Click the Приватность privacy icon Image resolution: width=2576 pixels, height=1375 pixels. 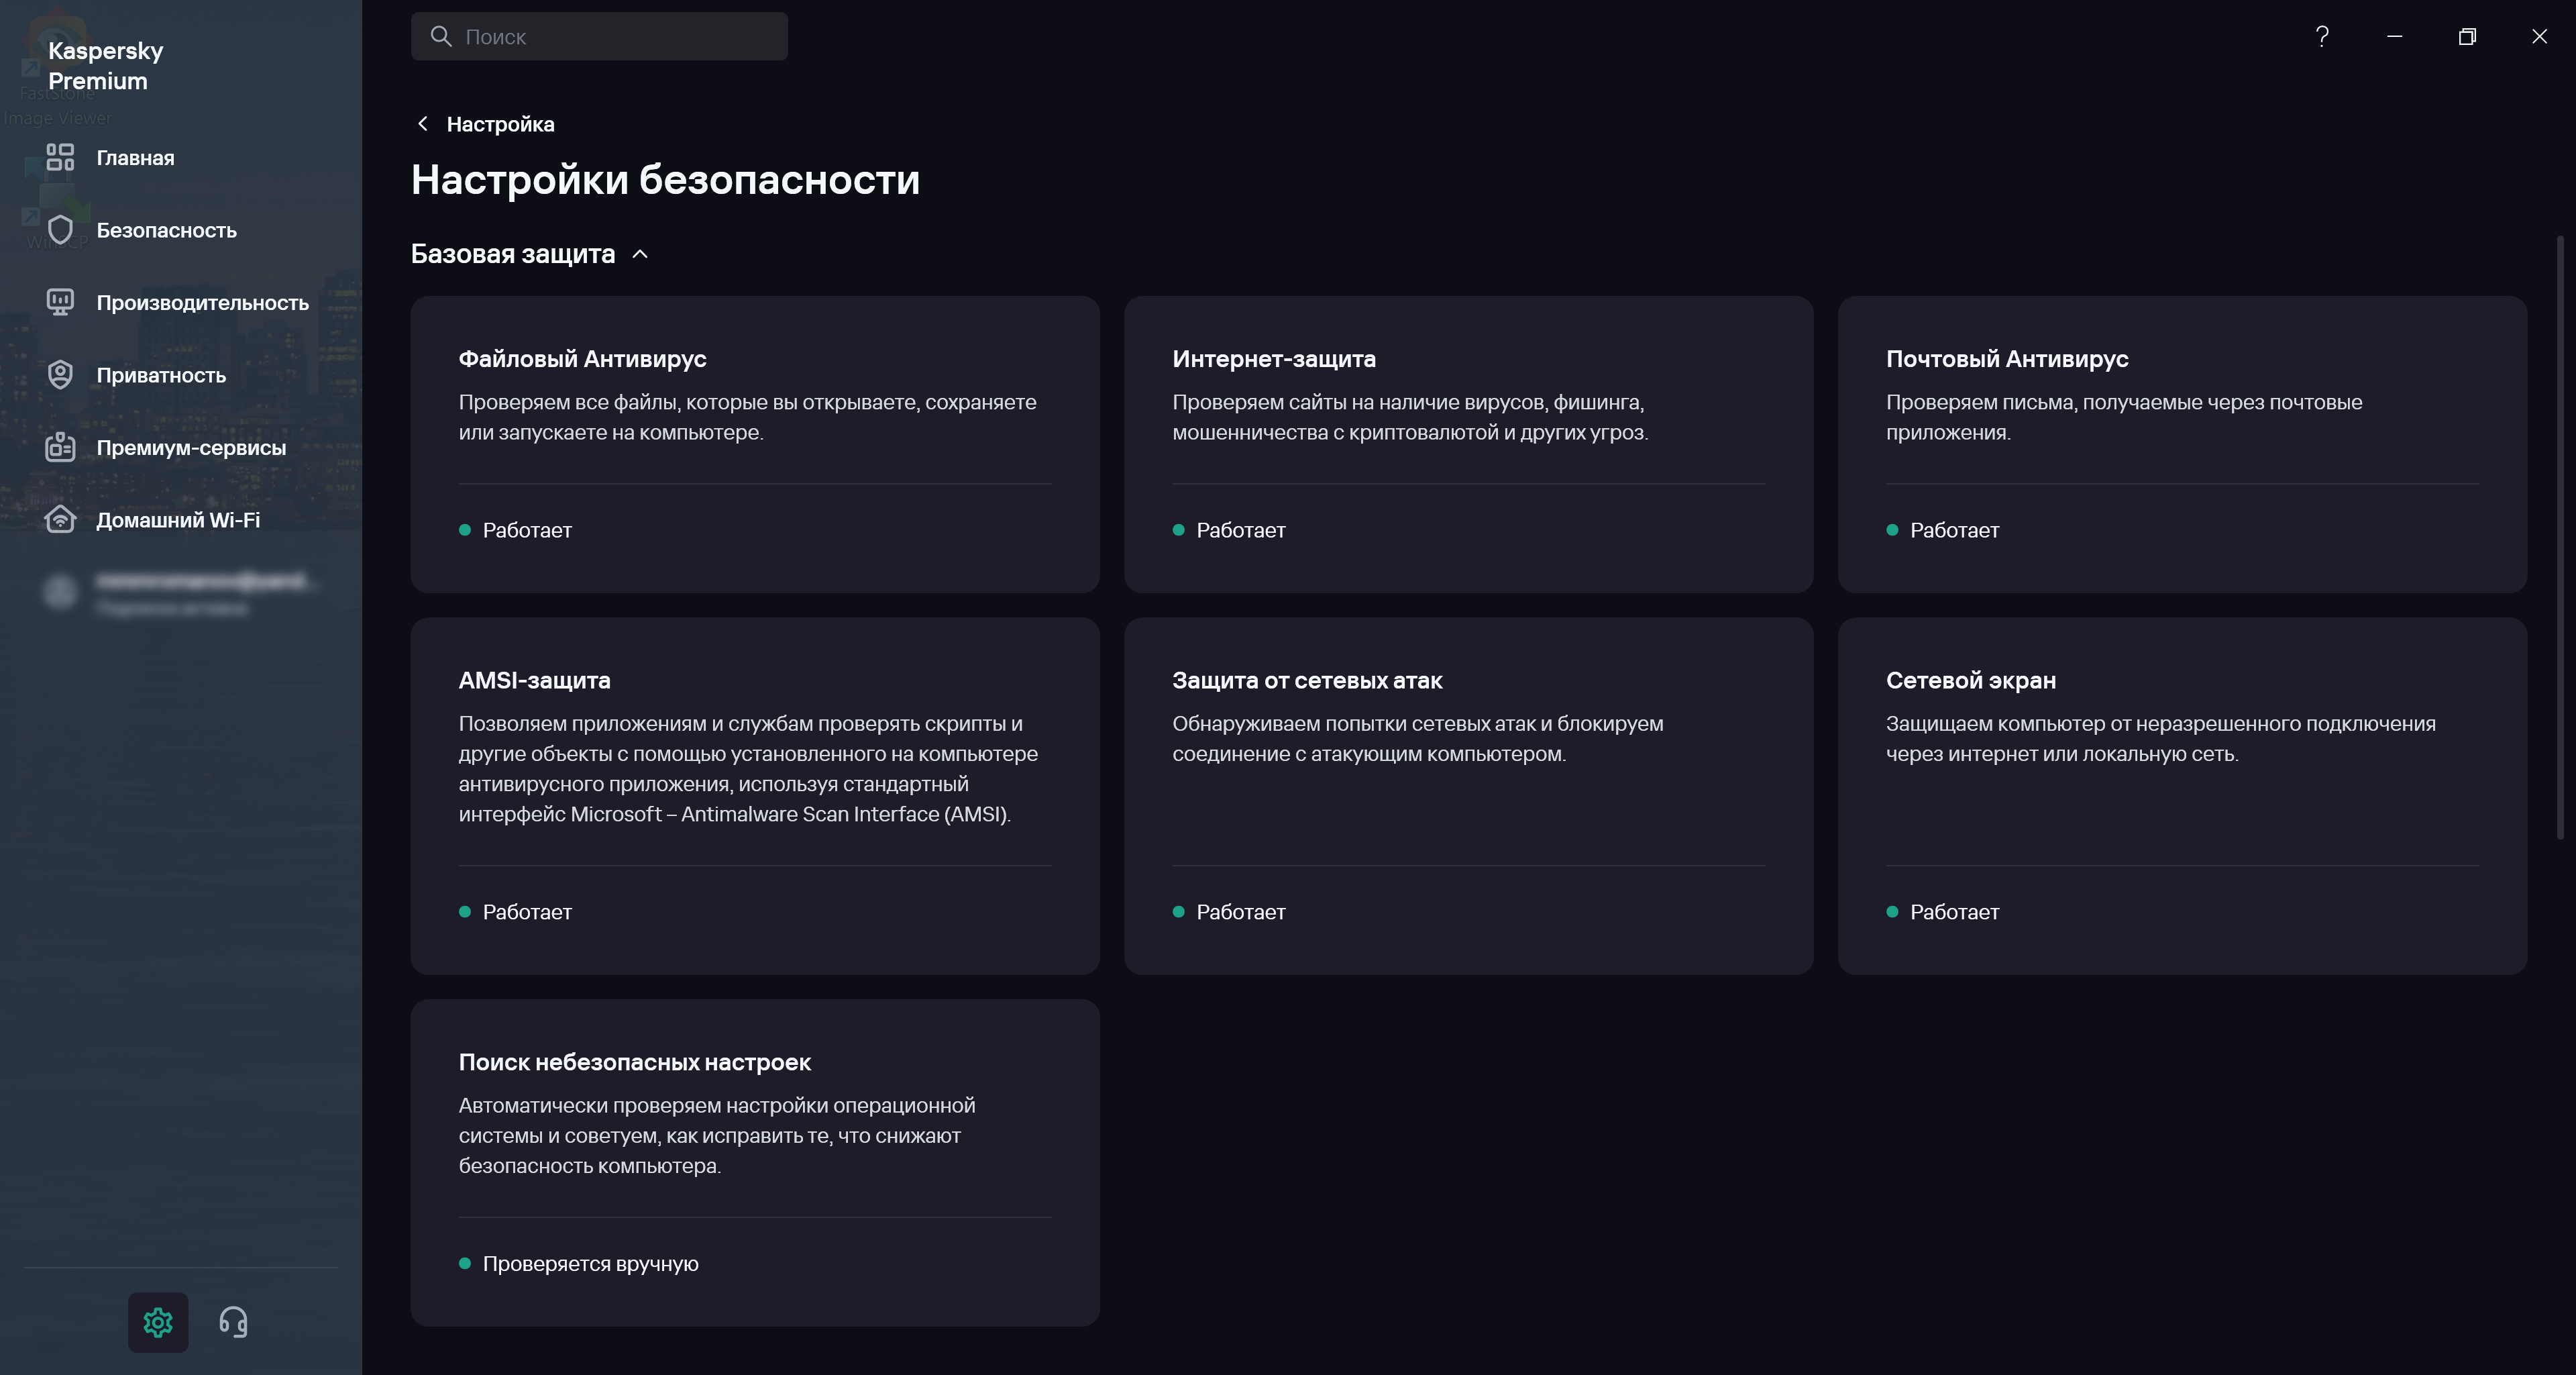point(60,375)
